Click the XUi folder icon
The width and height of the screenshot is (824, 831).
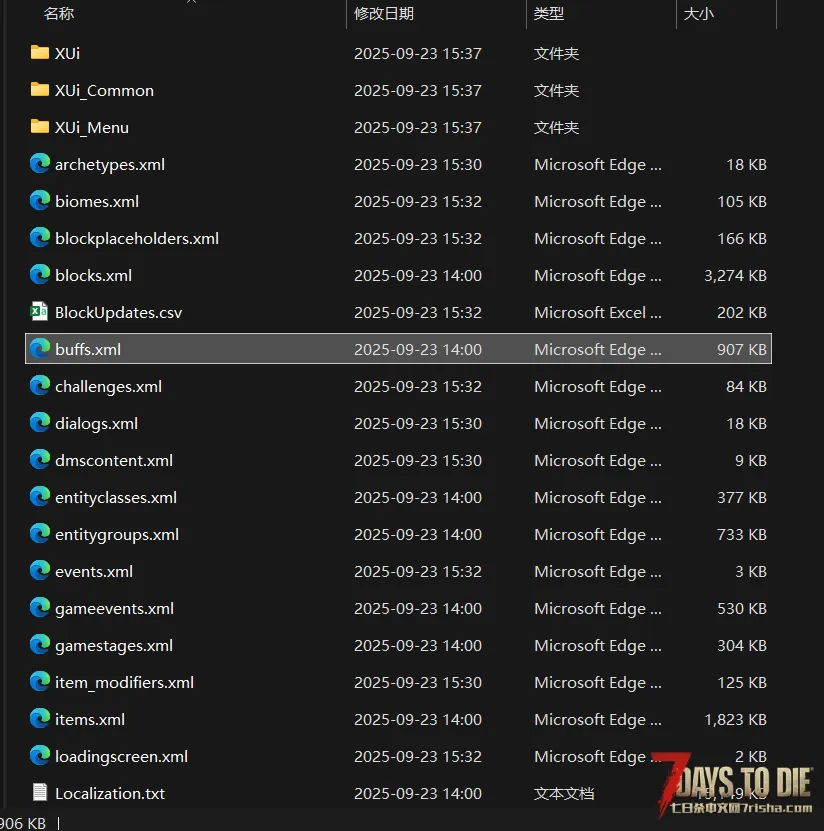coord(40,53)
